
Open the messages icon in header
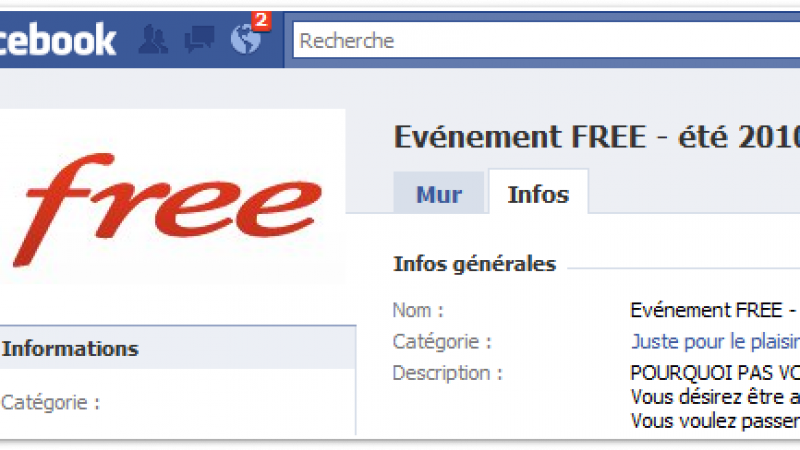199,40
